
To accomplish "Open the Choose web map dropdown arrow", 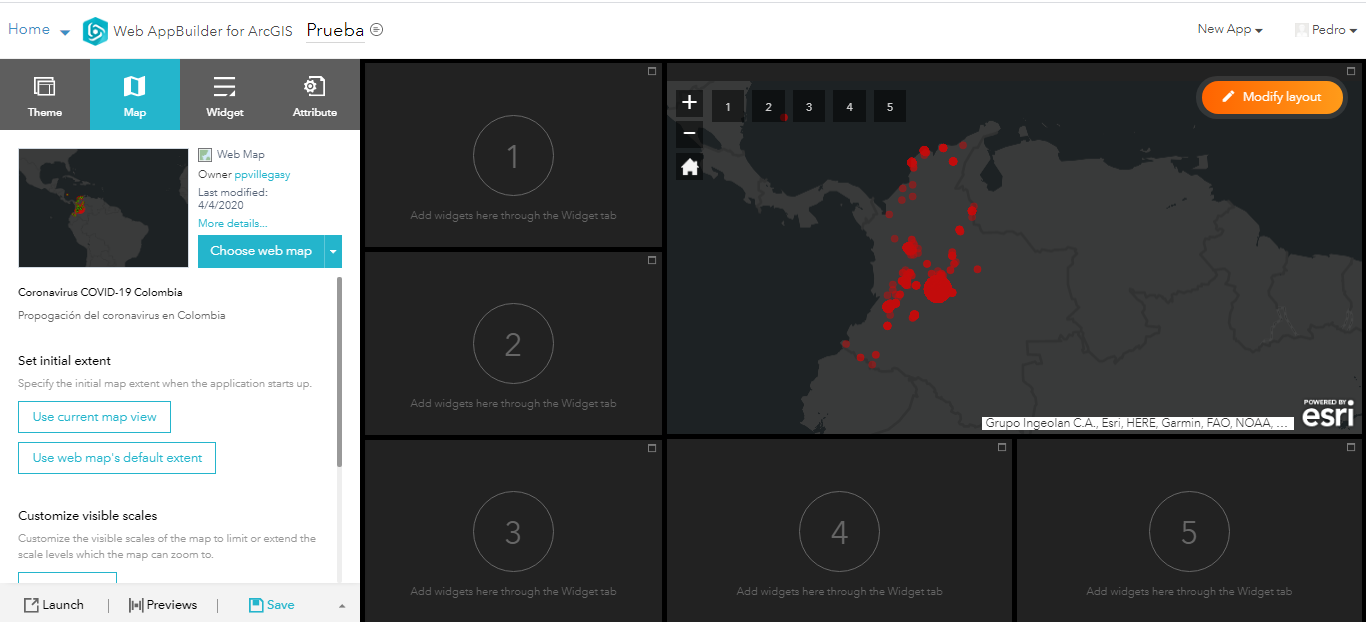I will point(332,251).
